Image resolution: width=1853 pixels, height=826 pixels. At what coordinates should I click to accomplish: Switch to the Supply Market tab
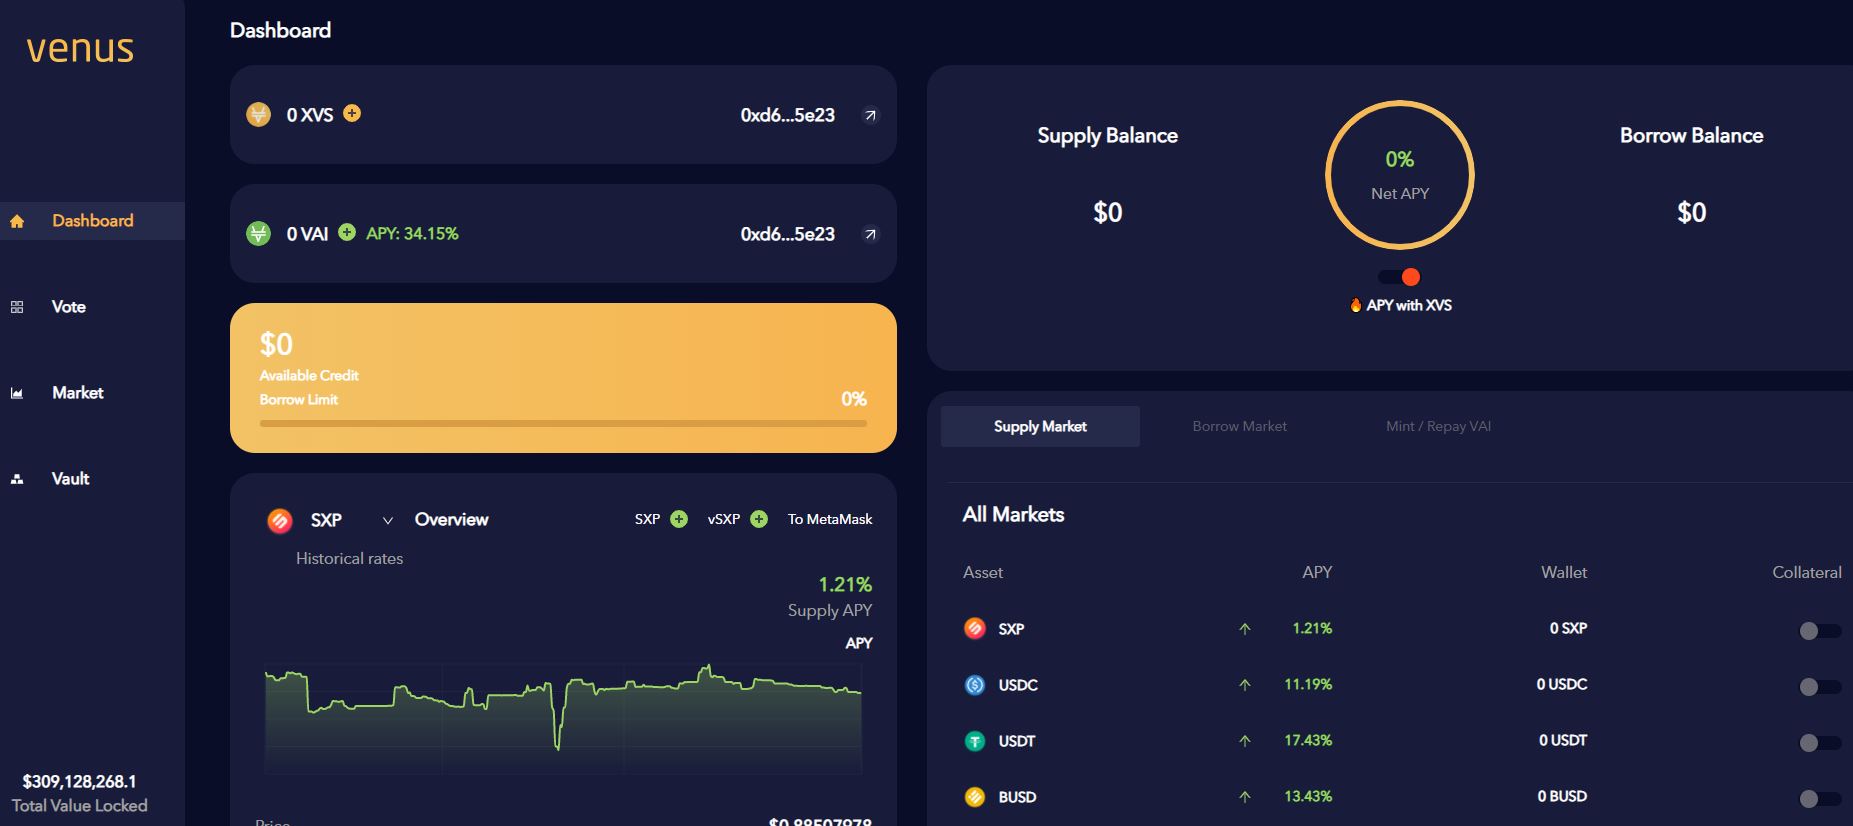[x=1040, y=426]
